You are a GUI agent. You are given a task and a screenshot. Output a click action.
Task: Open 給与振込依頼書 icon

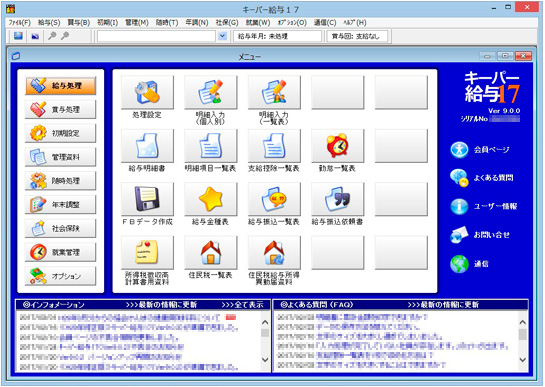pos(337,199)
